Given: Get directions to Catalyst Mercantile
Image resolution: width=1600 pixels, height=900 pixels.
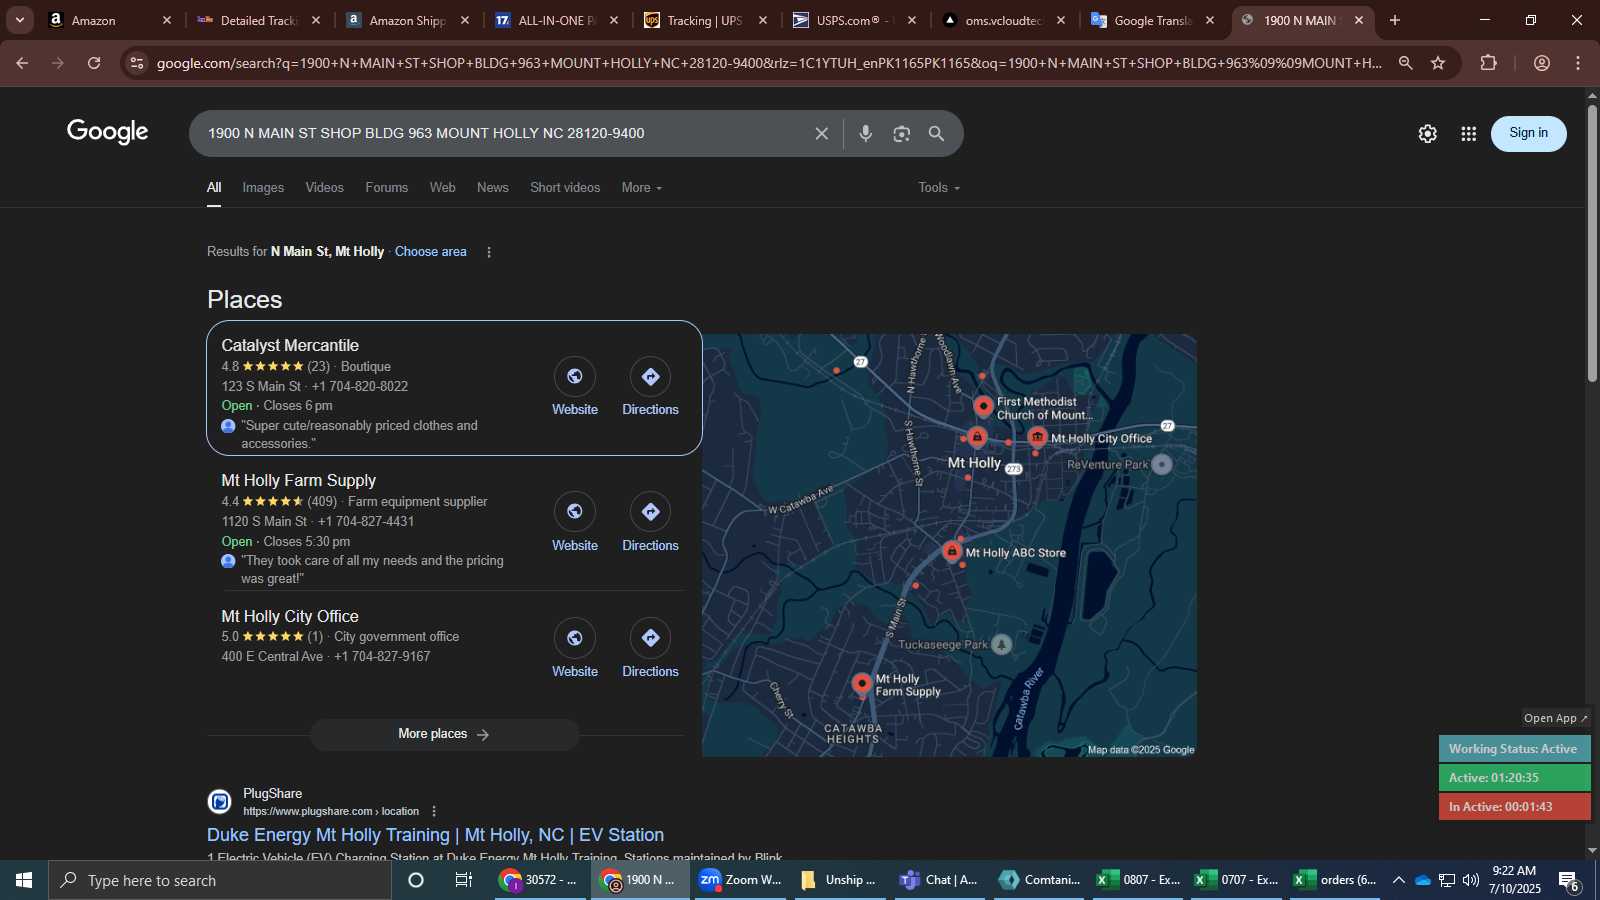Looking at the screenshot, I should pyautogui.click(x=650, y=376).
